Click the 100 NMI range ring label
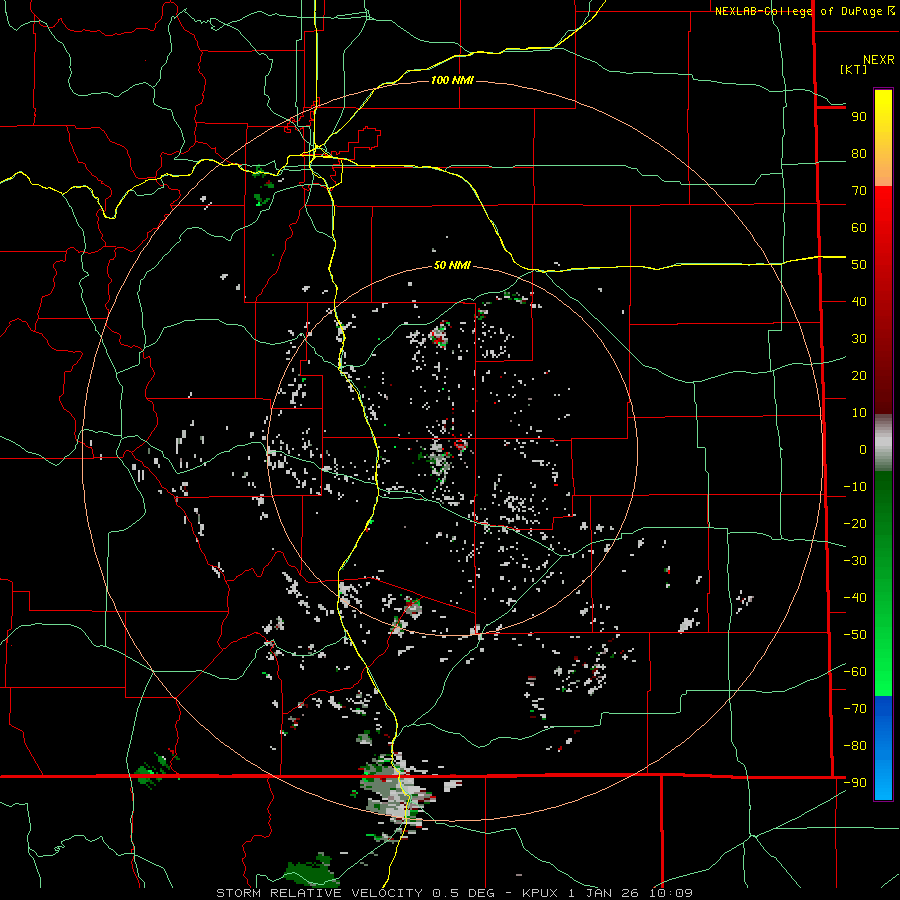Viewport: 900px width, 900px height. (452, 80)
